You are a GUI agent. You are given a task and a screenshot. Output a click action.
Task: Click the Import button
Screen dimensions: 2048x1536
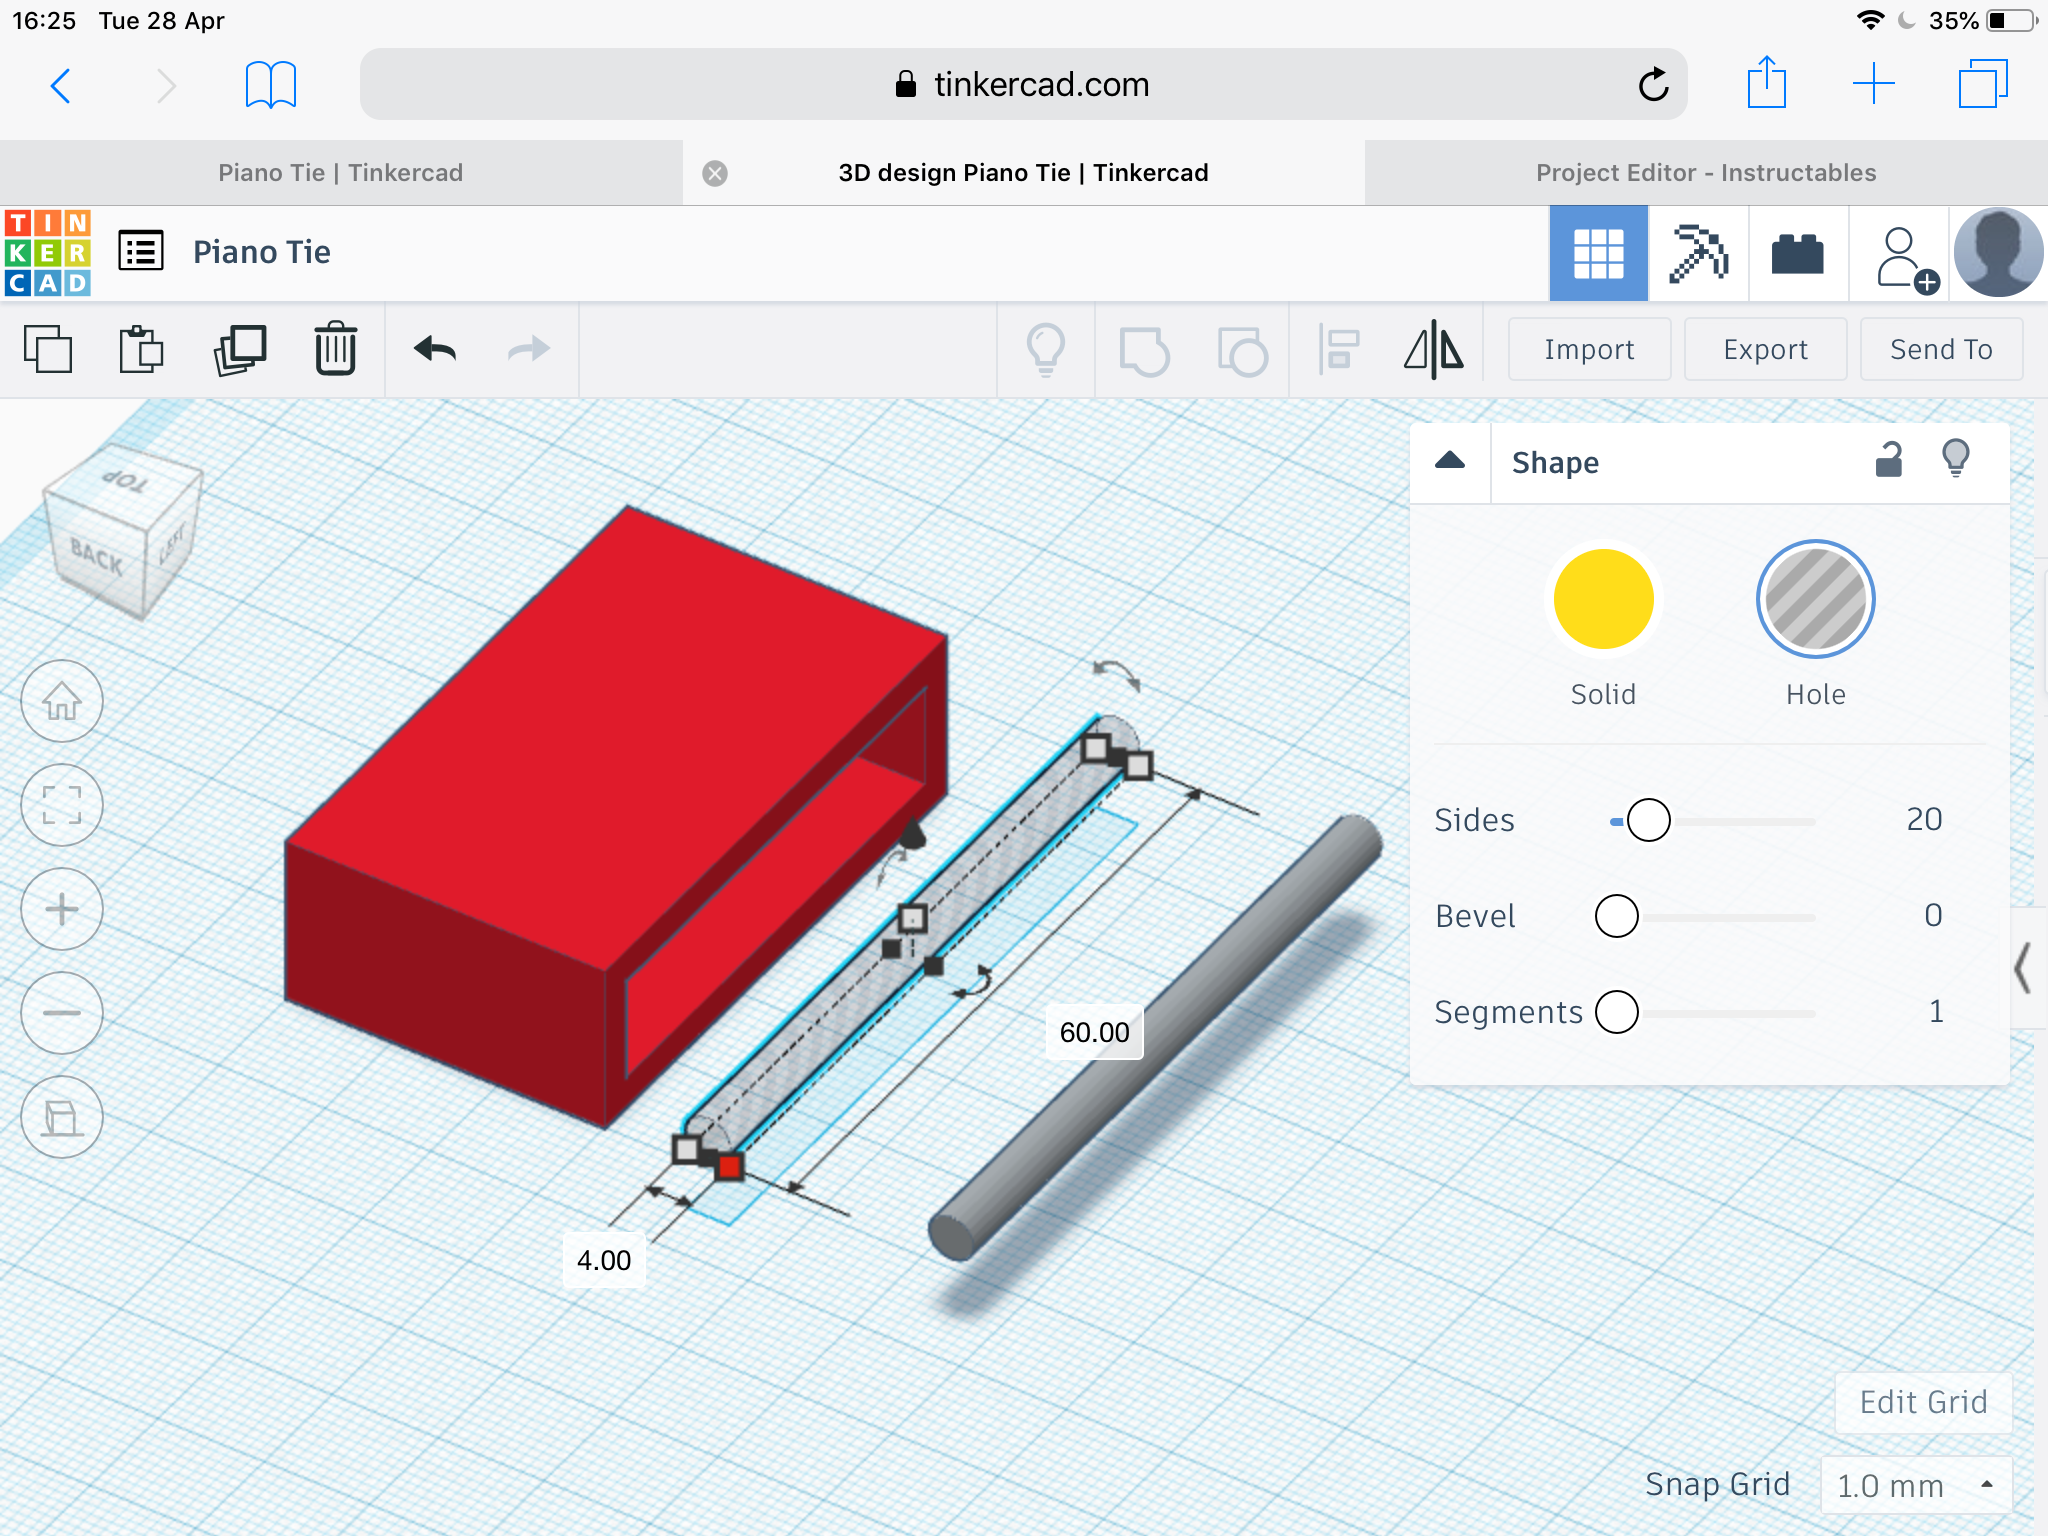click(x=1589, y=349)
